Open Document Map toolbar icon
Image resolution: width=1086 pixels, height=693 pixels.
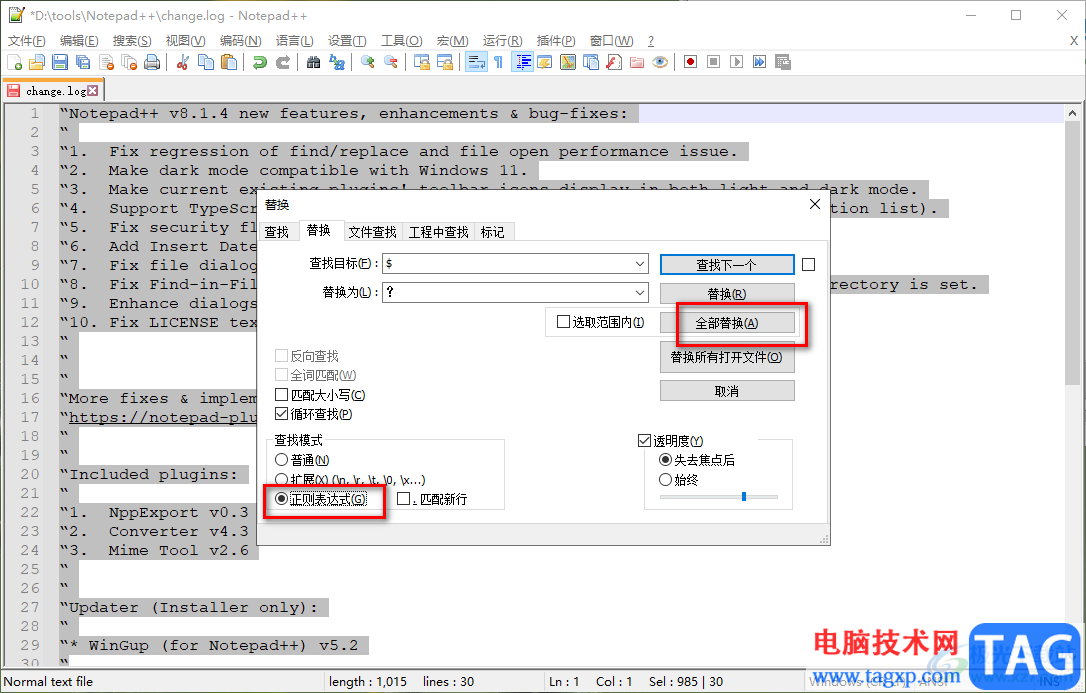pos(568,62)
